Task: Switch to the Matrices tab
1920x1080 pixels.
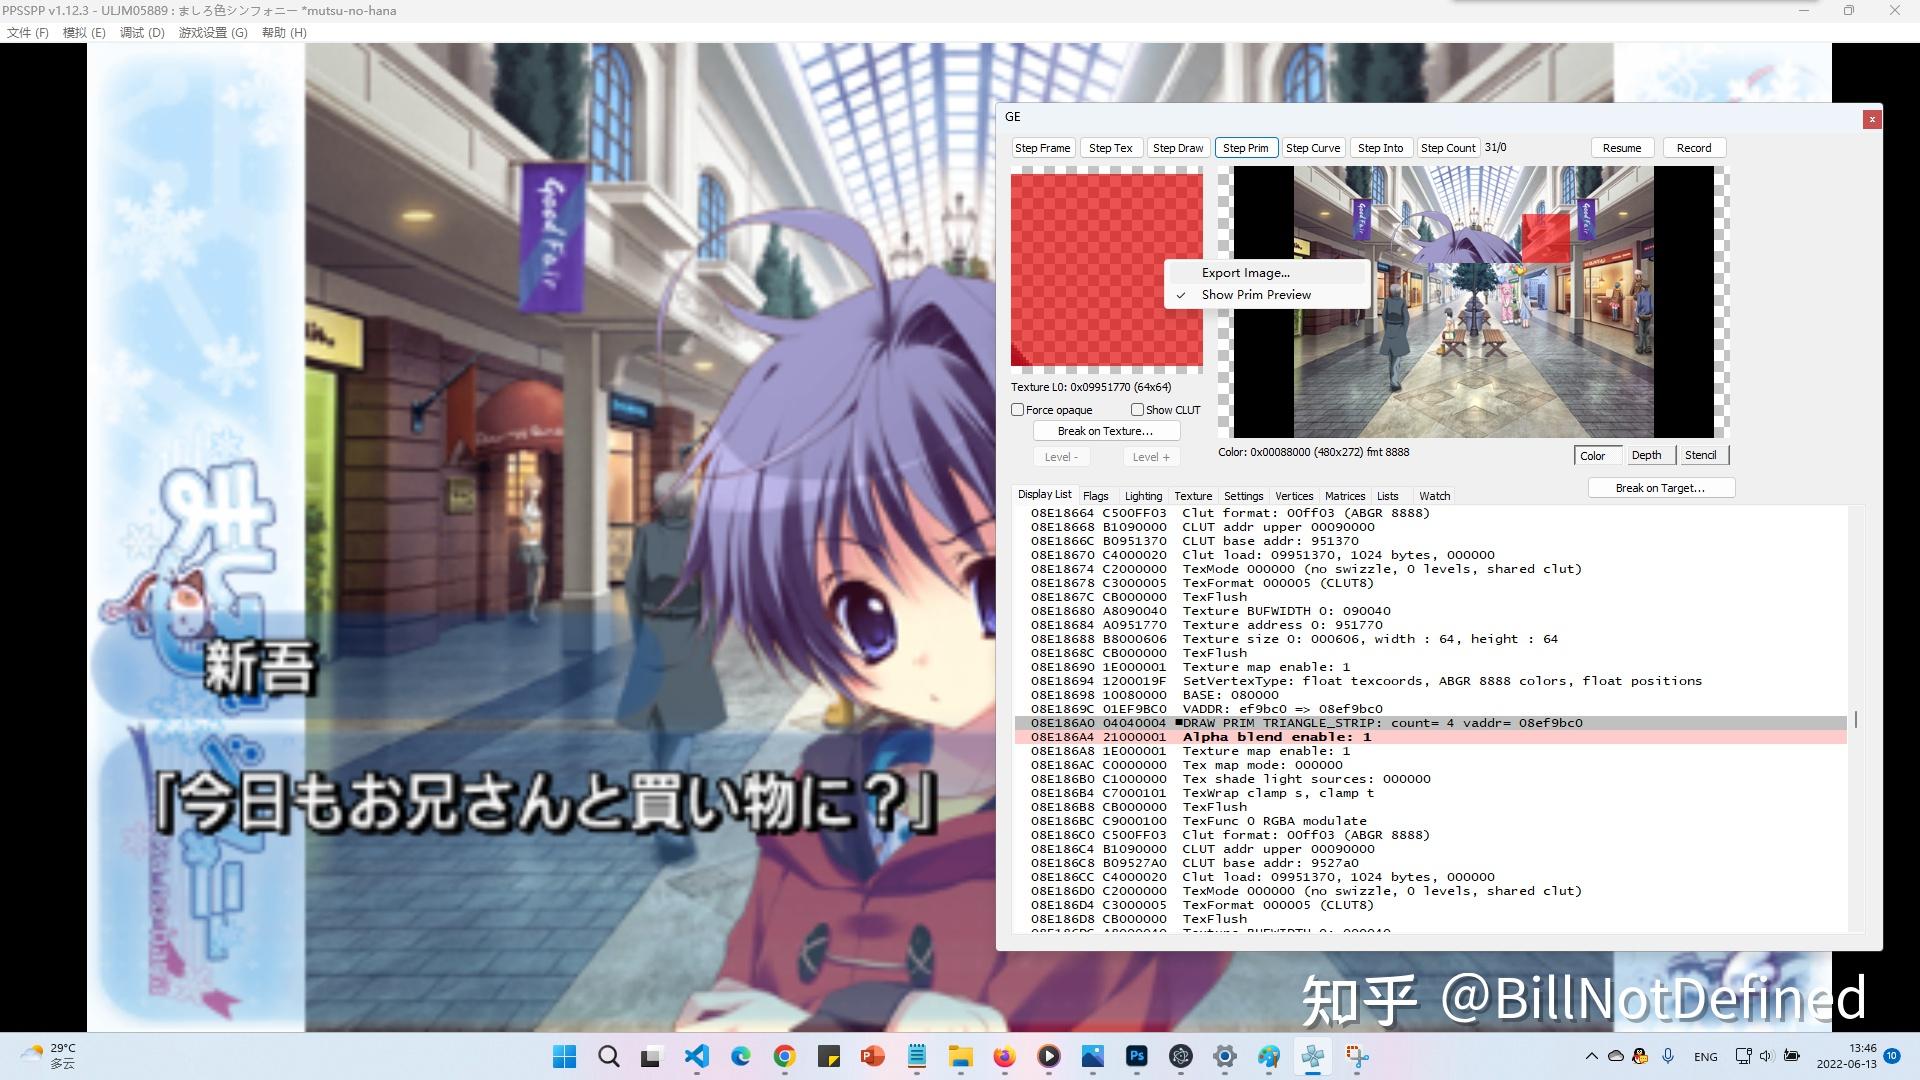Action: (1345, 496)
